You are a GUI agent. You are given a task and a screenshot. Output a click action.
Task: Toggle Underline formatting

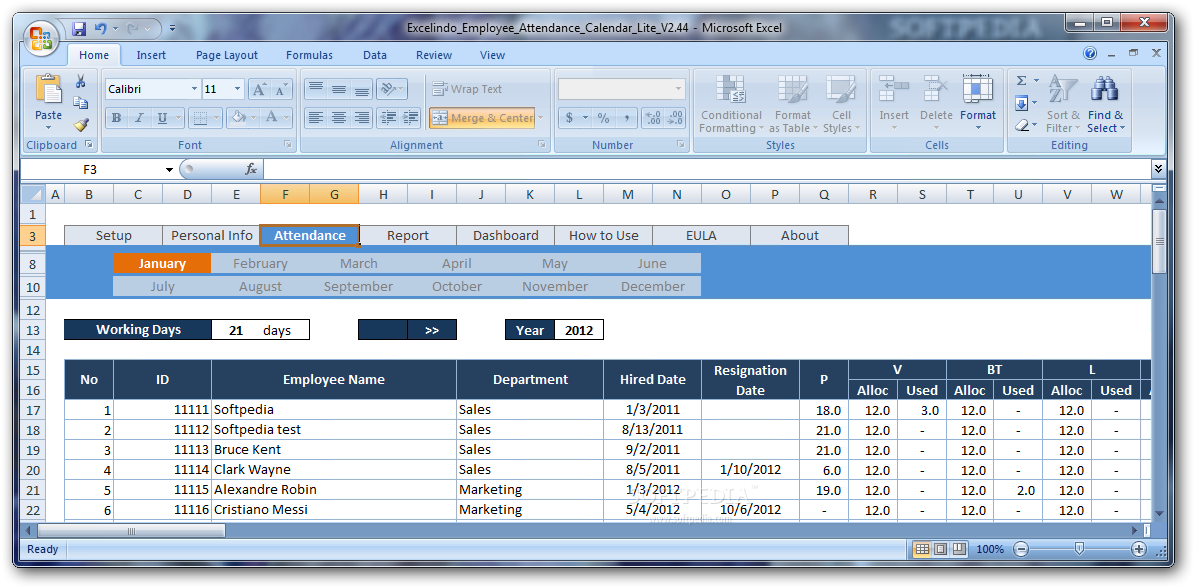coord(162,117)
